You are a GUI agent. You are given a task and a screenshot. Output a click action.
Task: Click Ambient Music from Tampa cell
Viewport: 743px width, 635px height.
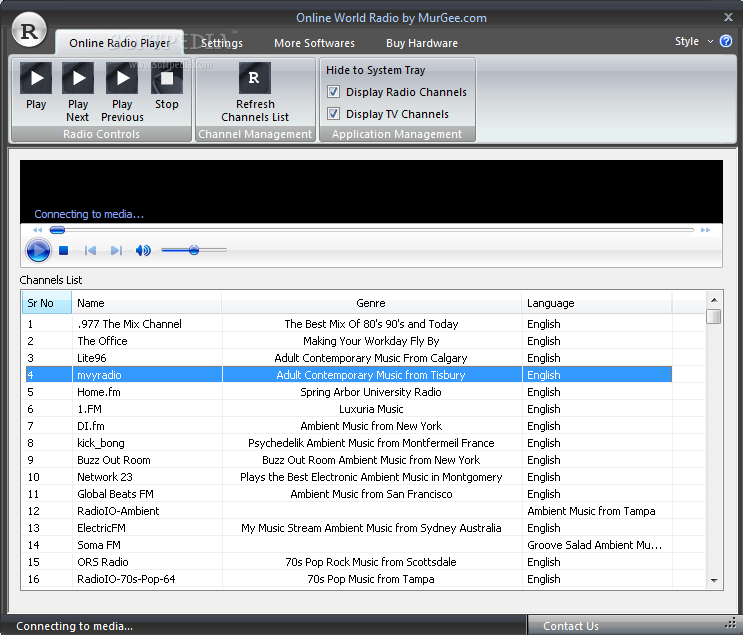[591, 511]
